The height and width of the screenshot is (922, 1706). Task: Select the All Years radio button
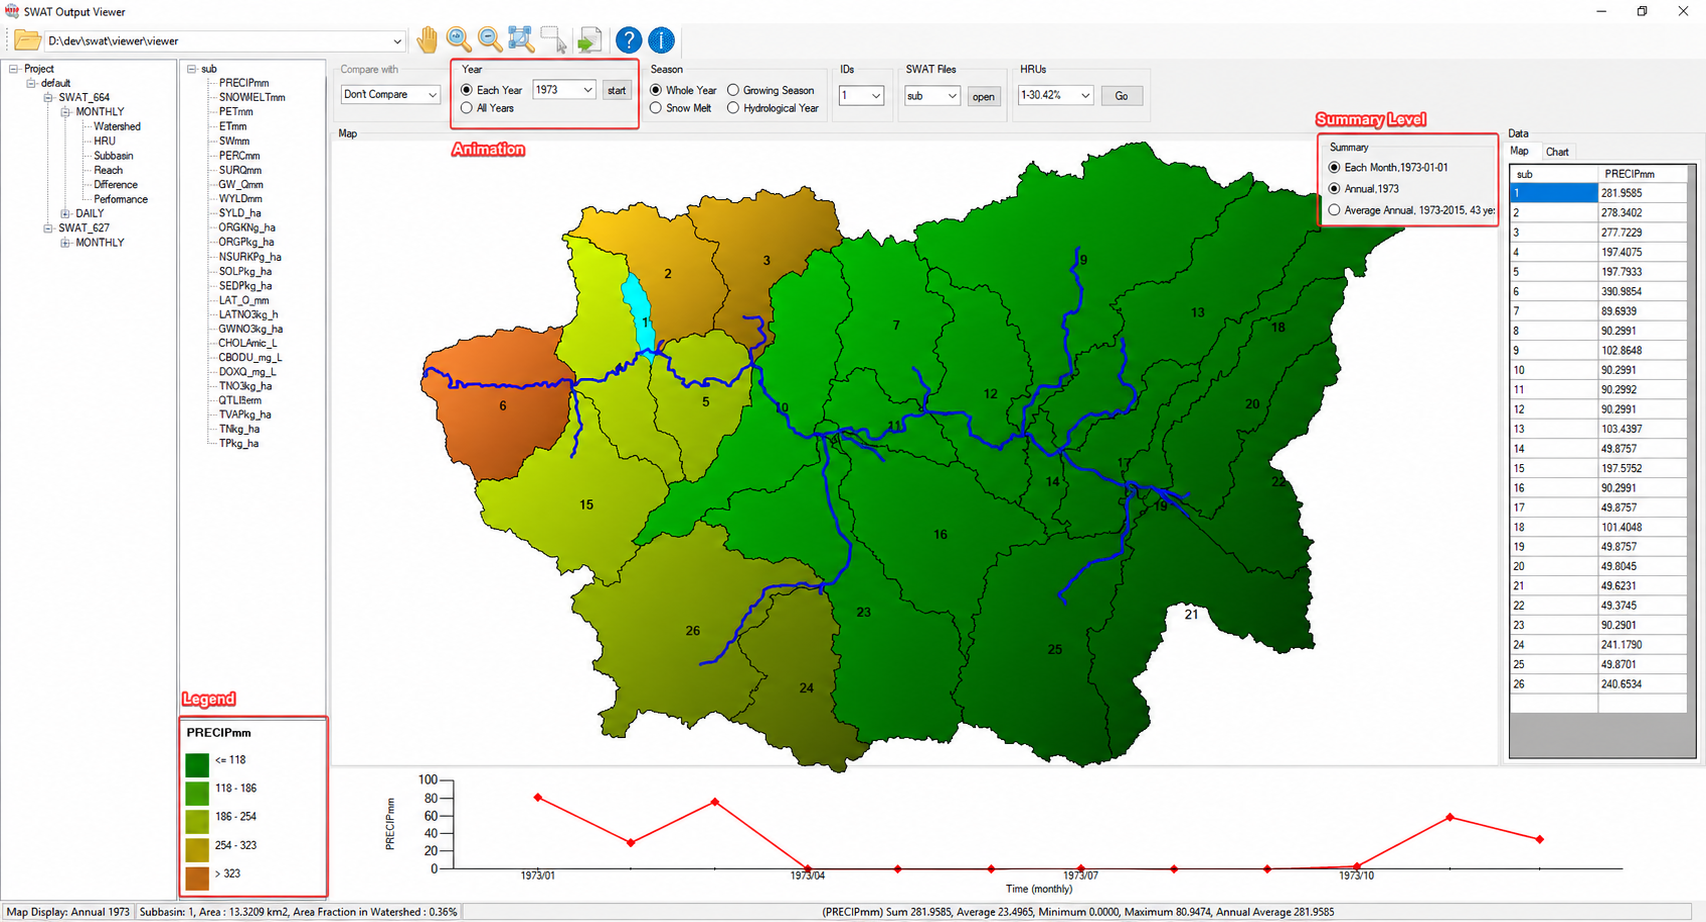pos(467,108)
